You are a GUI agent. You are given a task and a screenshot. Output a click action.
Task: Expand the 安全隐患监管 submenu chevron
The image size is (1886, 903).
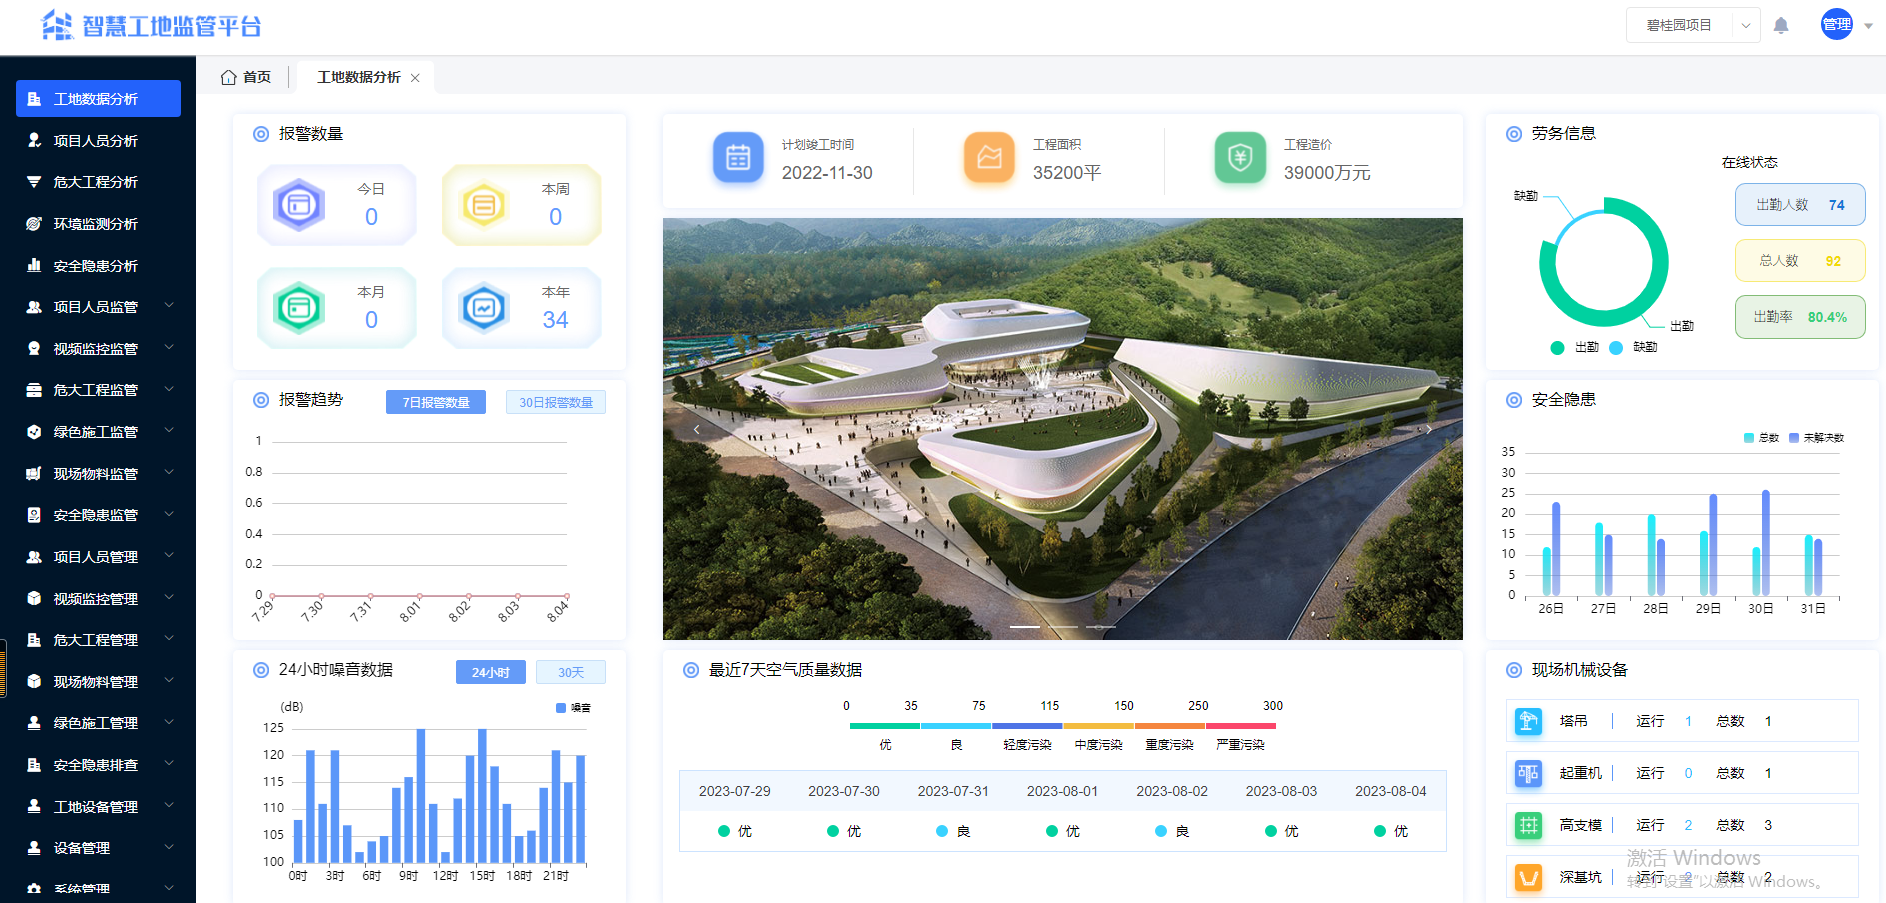click(x=169, y=513)
